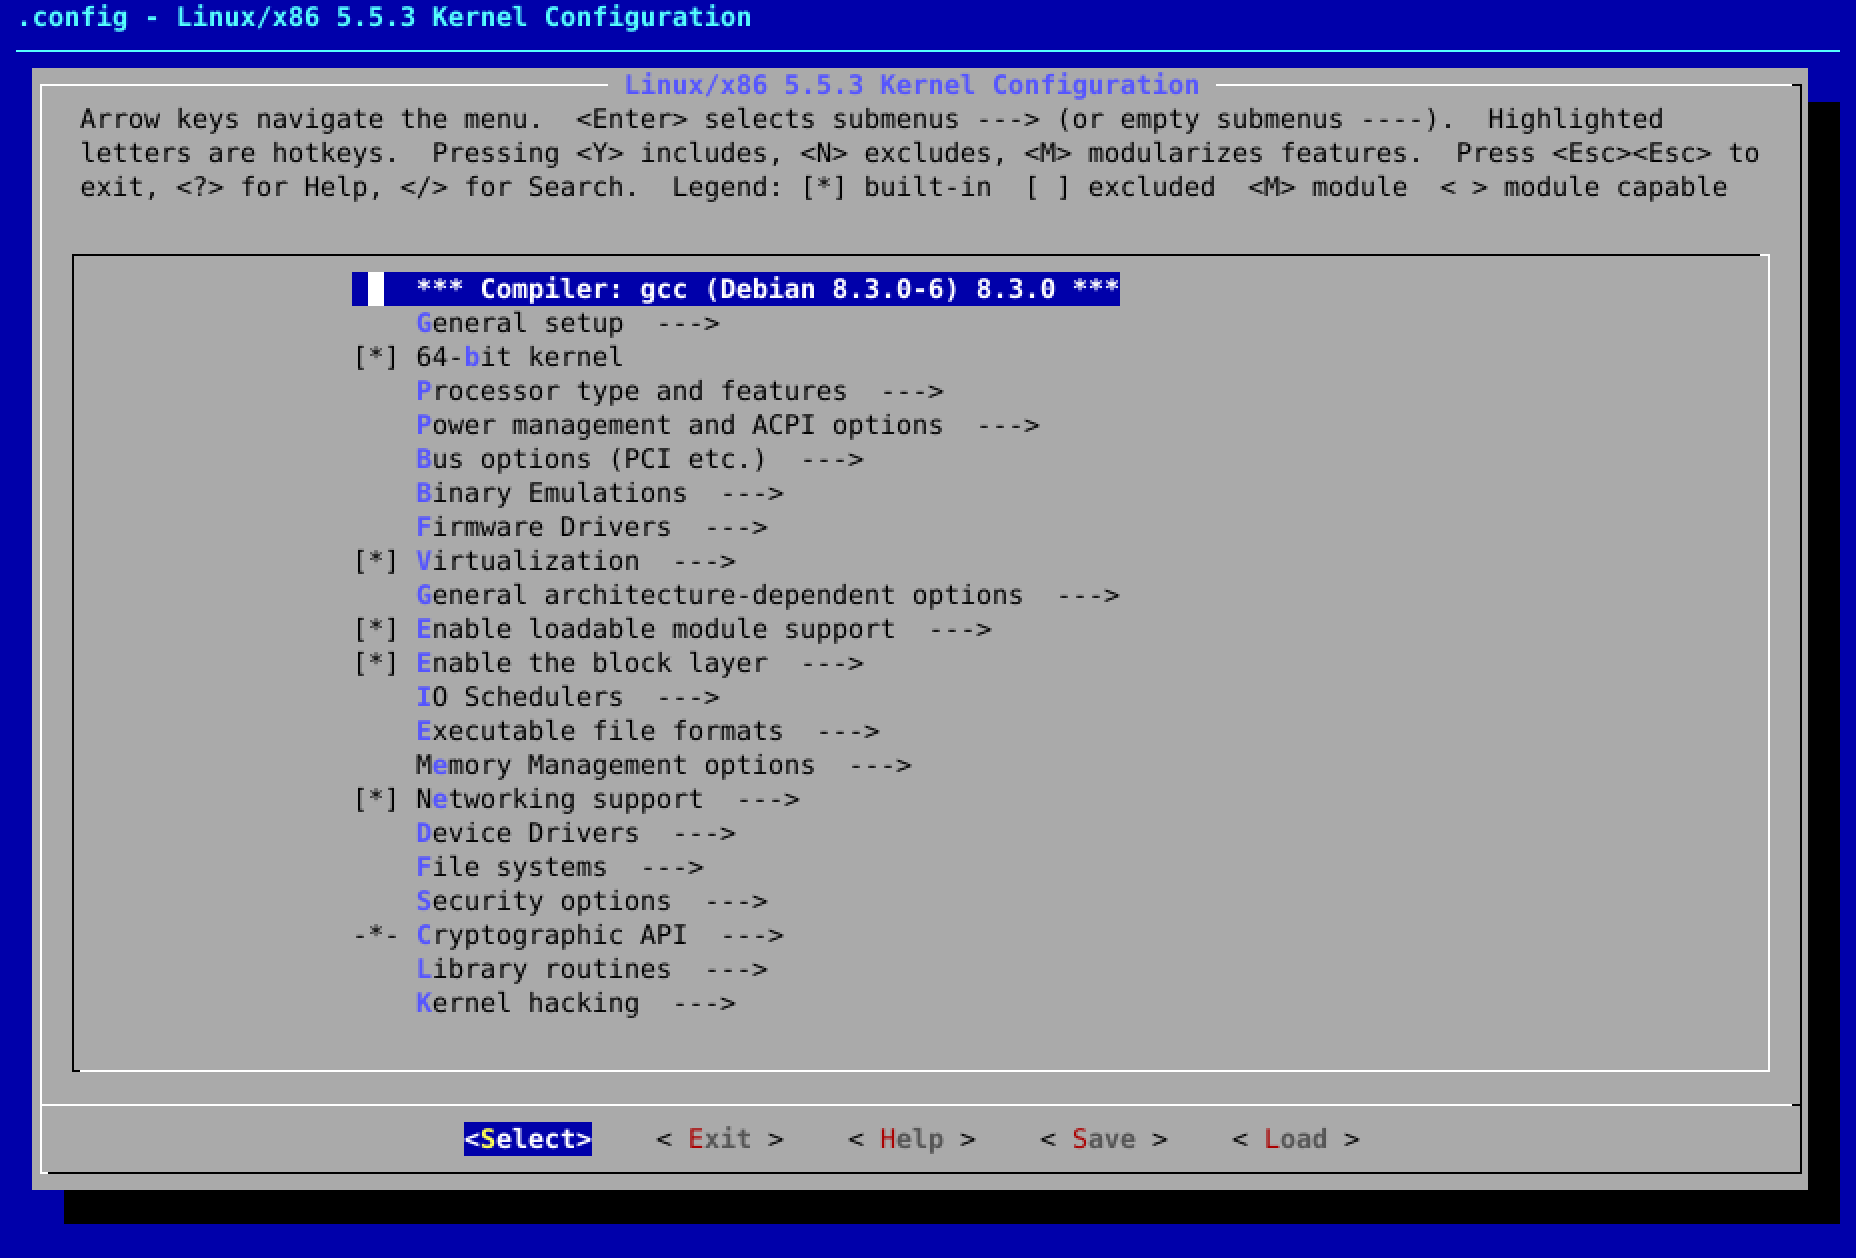Click the Bus options (PCI etc.) label
1856x1258 pixels.
coord(591,459)
